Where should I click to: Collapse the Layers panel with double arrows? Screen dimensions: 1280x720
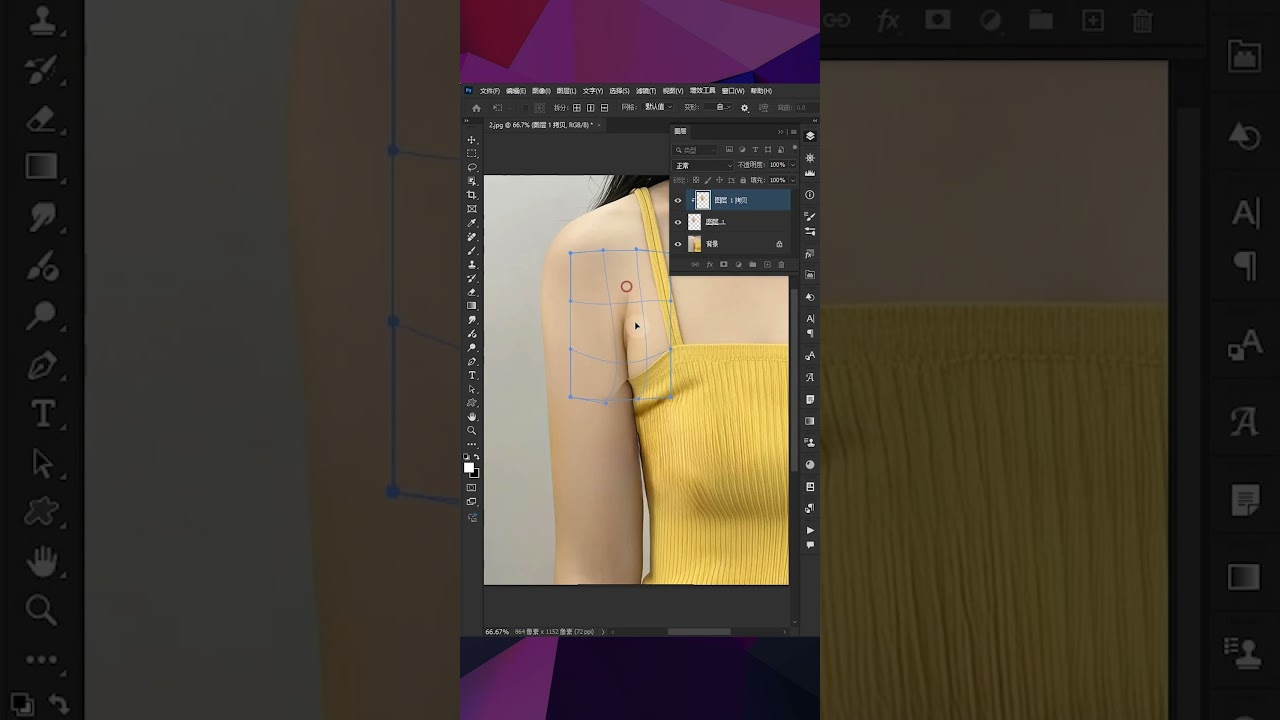point(781,132)
